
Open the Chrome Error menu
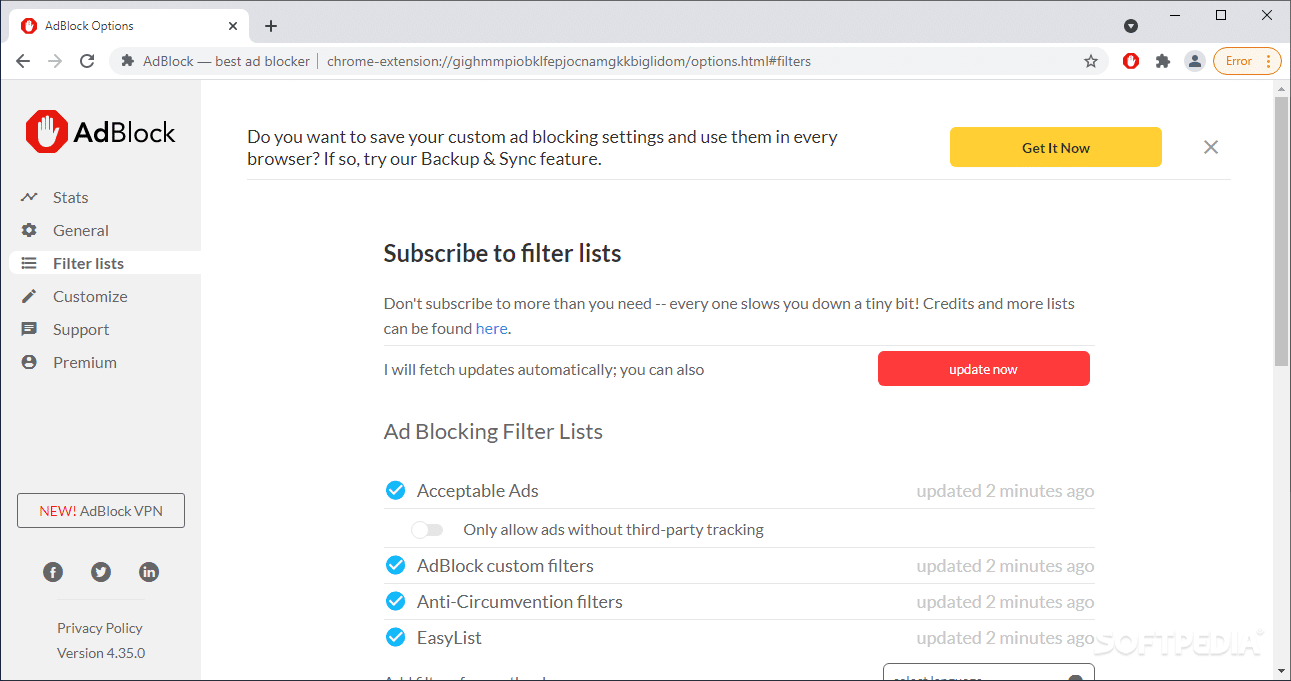(x=1247, y=61)
